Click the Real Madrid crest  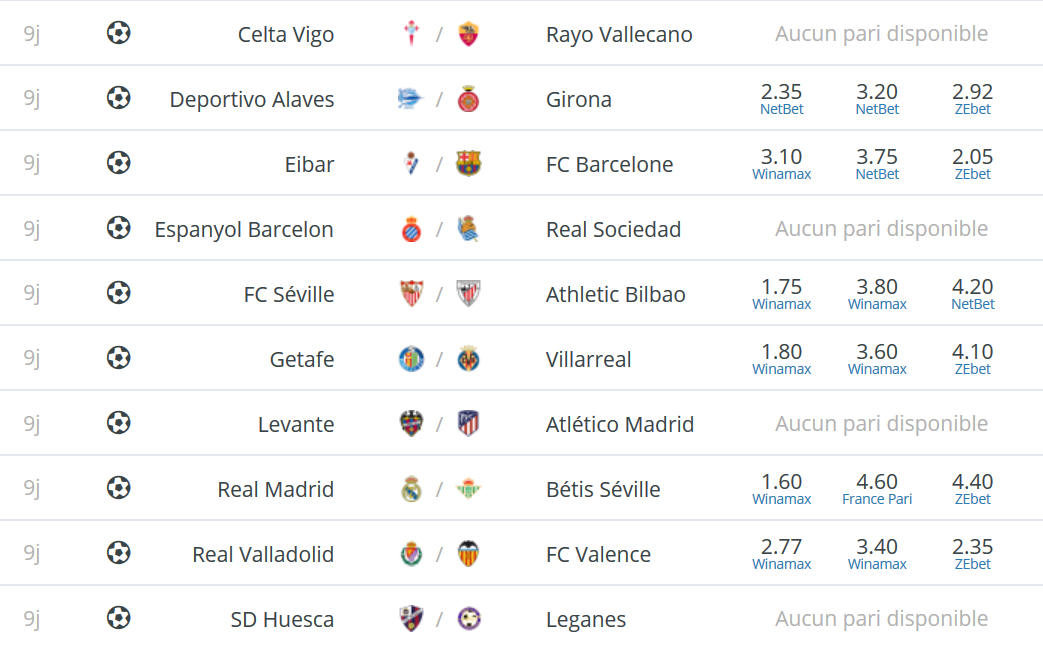pos(412,489)
